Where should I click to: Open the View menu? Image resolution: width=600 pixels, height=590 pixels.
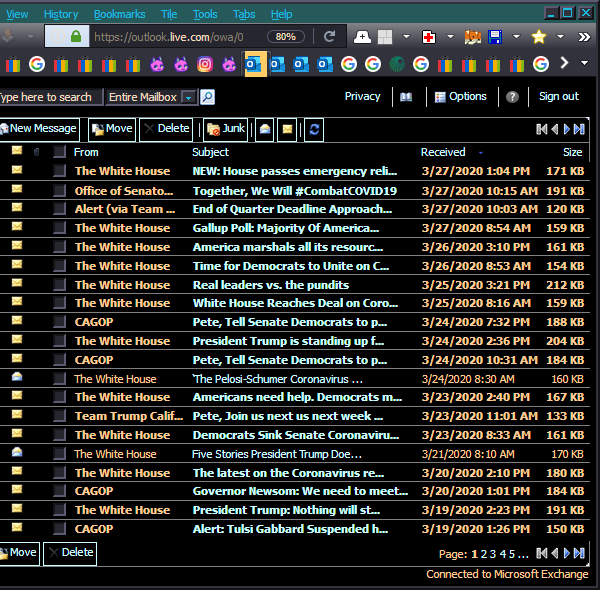(17, 15)
